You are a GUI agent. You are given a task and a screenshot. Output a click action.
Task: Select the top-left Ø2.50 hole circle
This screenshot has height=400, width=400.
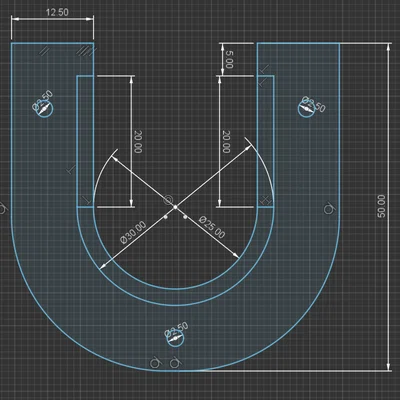pyautogui.click(x=45, y=109)
